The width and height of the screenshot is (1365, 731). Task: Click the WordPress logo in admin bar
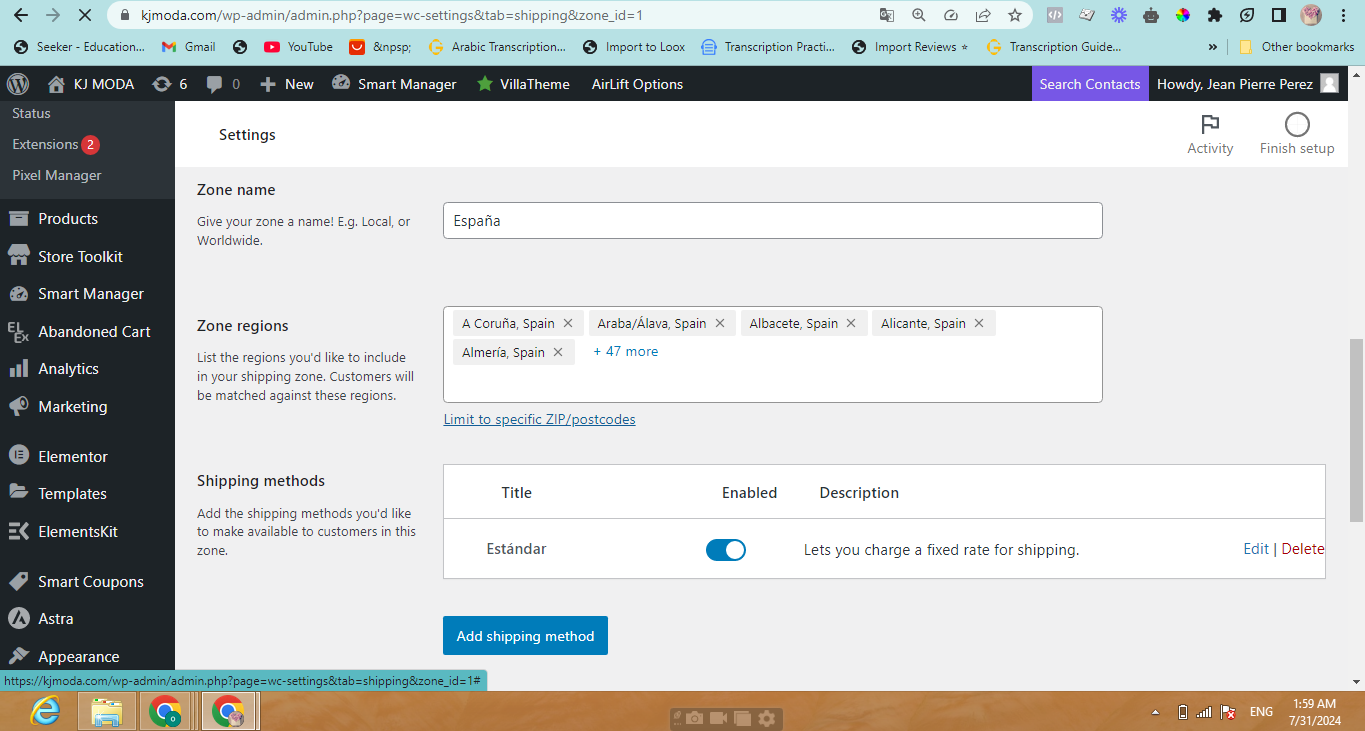click(18, 84)
